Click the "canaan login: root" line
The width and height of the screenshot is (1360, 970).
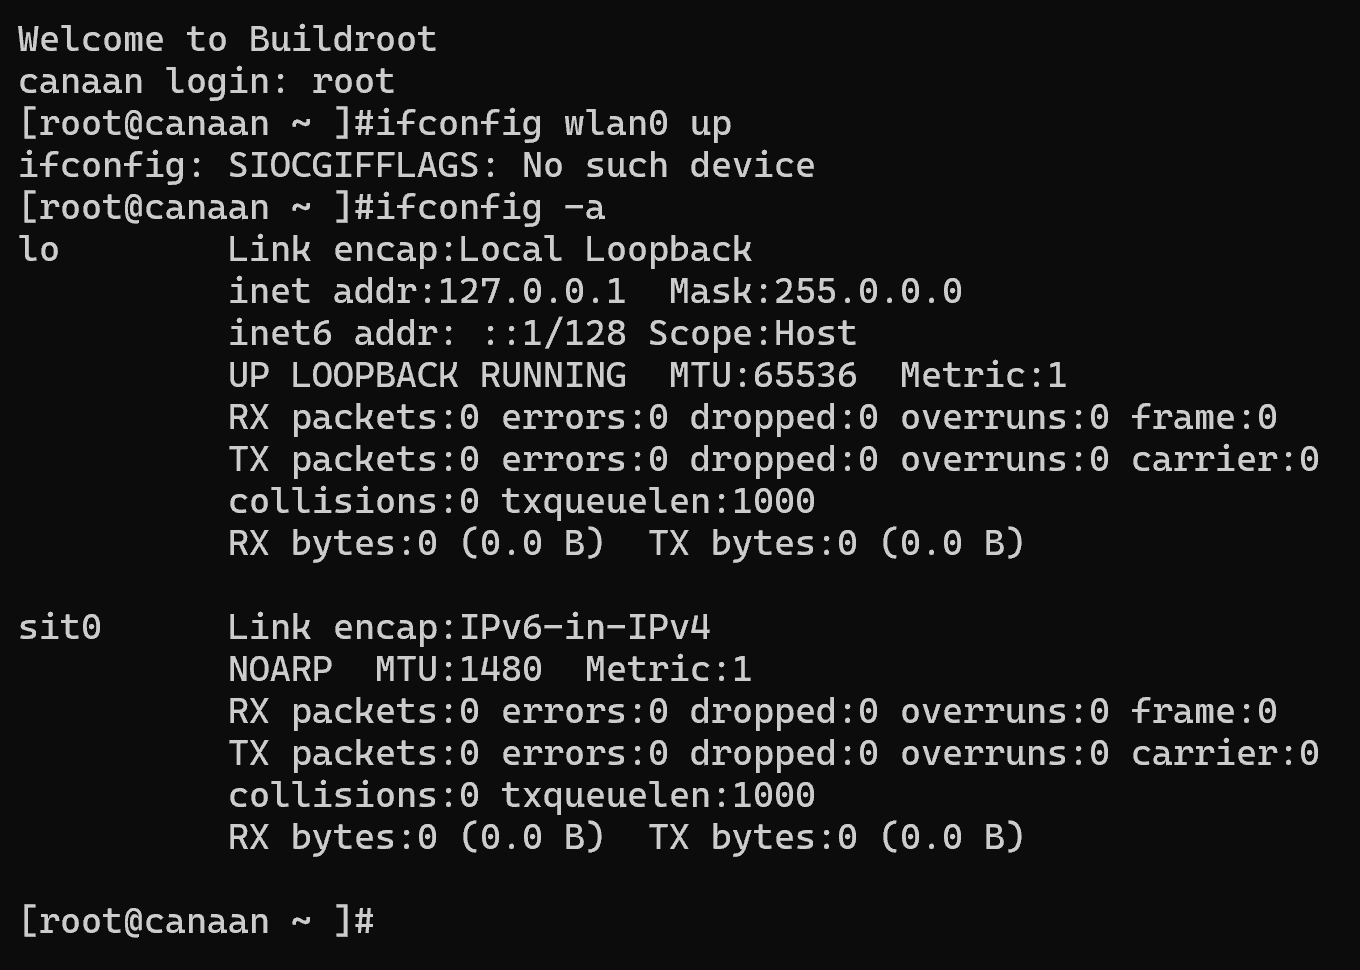point(206,81)
